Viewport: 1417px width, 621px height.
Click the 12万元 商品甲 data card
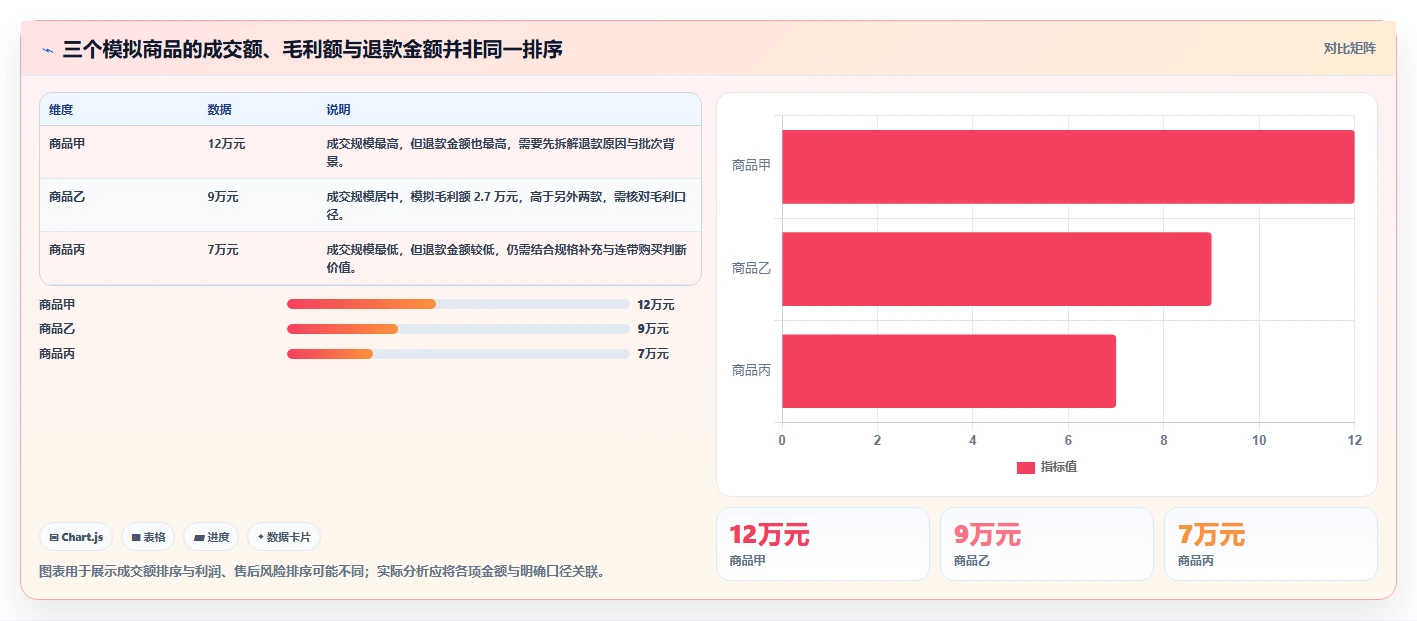click(x=823, y=544)
